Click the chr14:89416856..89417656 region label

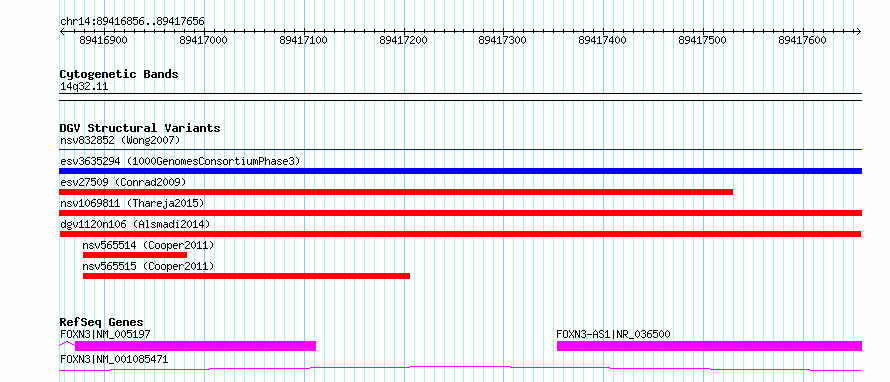click(x=132, y=22)
